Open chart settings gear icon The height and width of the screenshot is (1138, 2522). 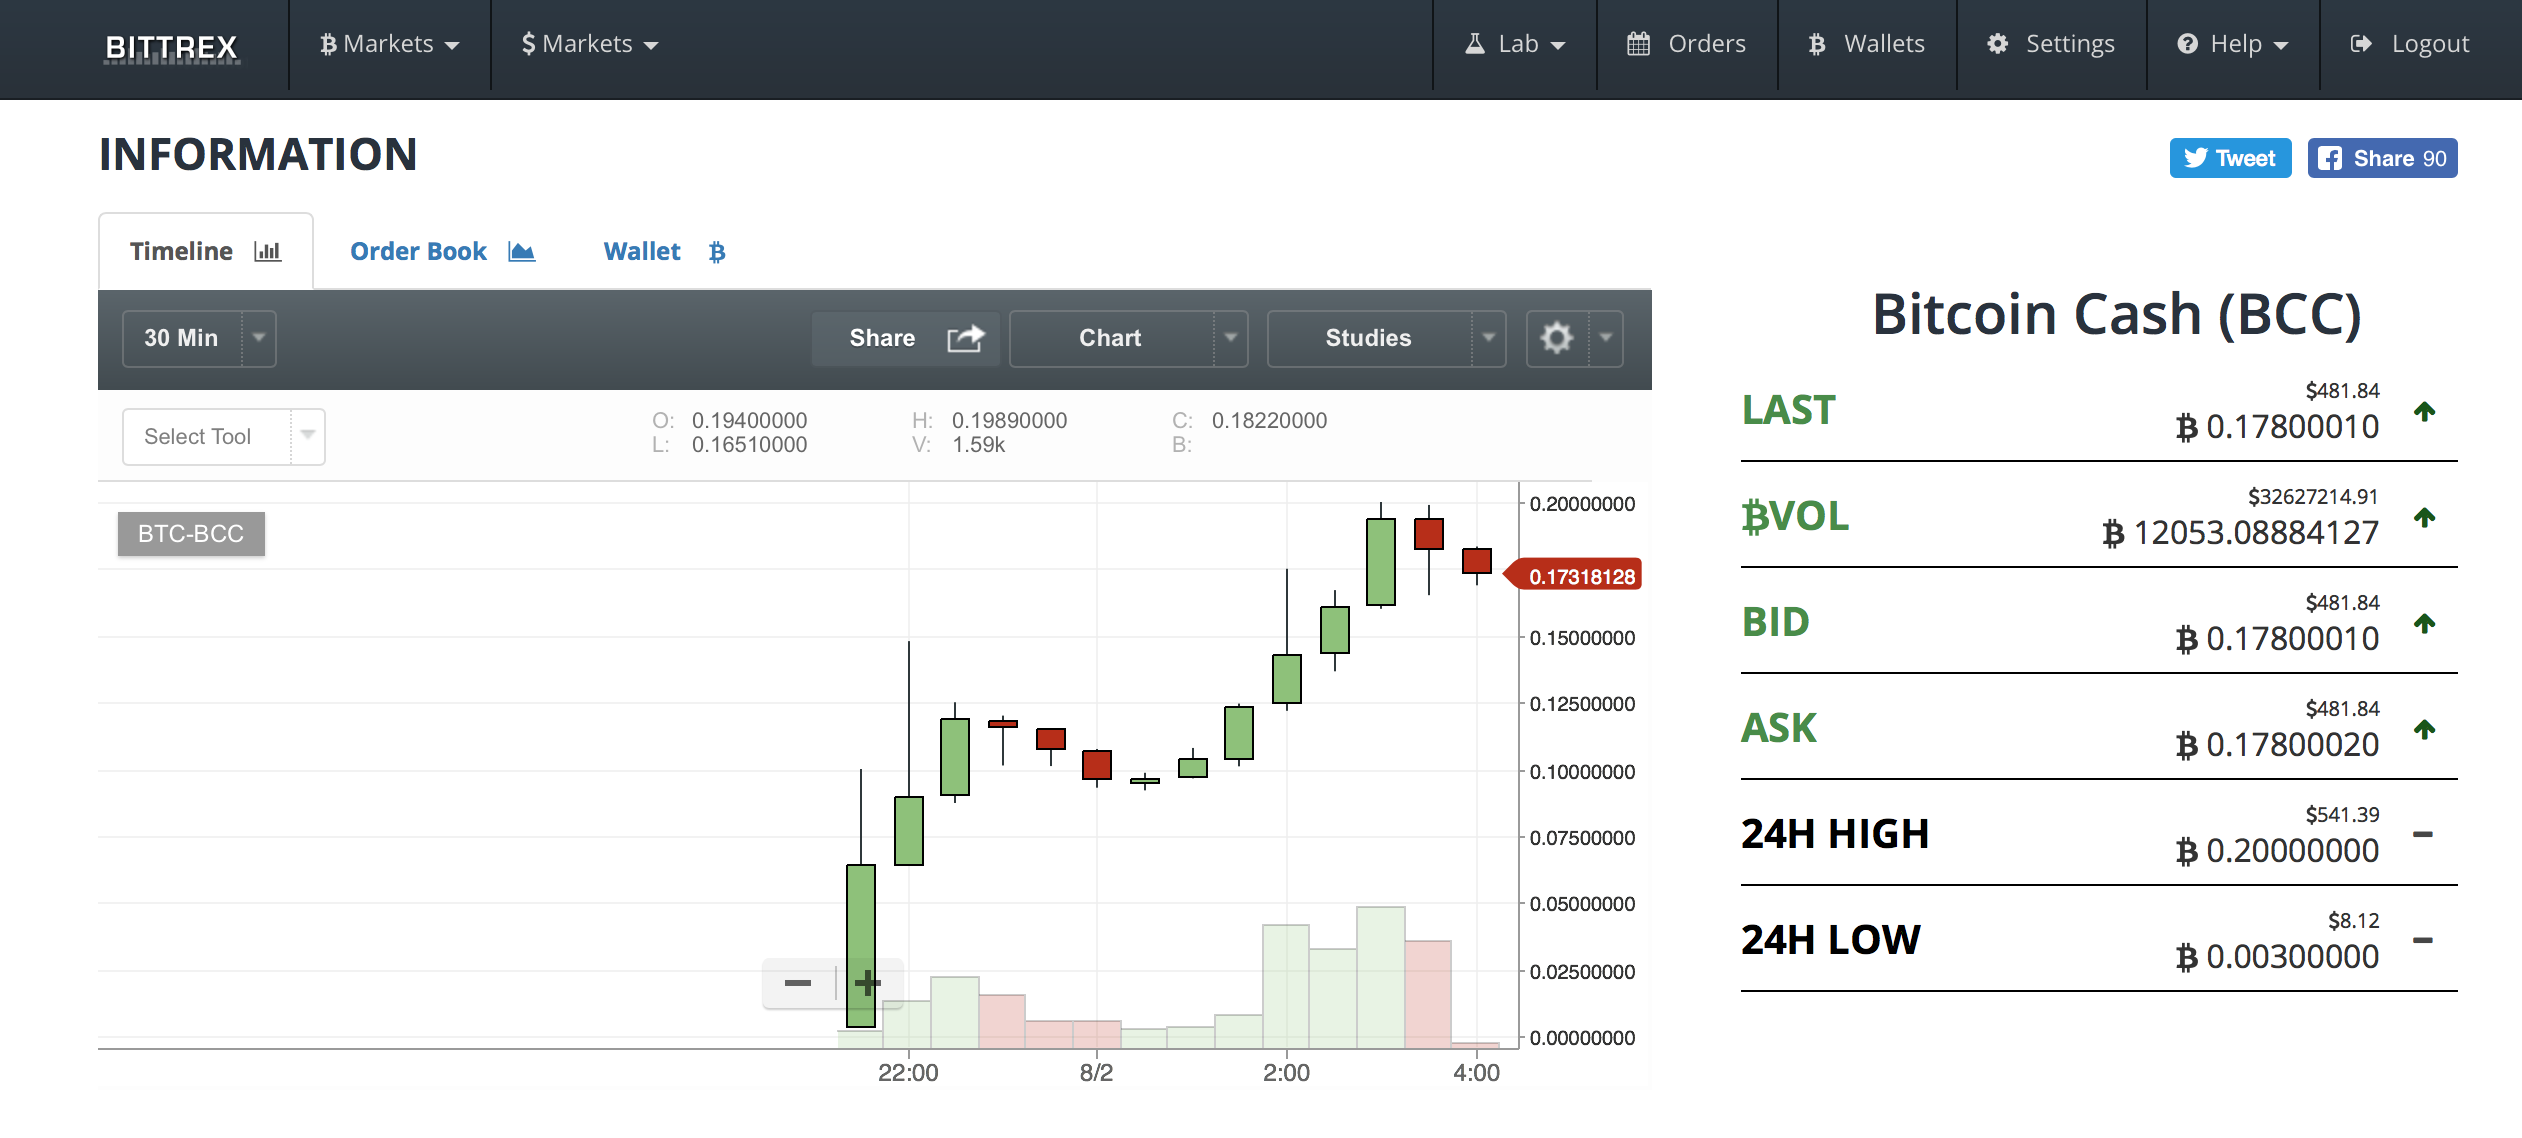pos(1557,338)
